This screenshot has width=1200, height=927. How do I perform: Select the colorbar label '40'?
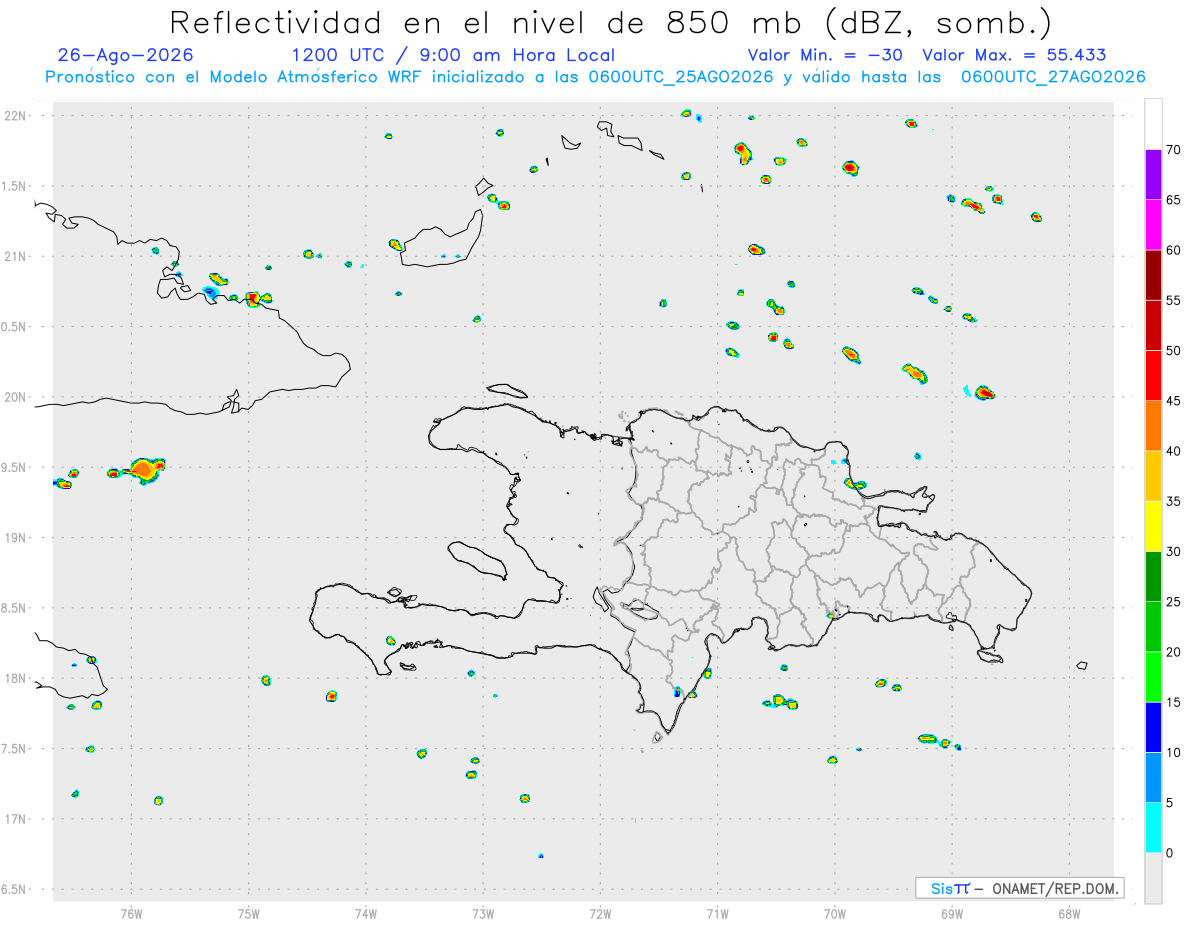click(1174, 451)
